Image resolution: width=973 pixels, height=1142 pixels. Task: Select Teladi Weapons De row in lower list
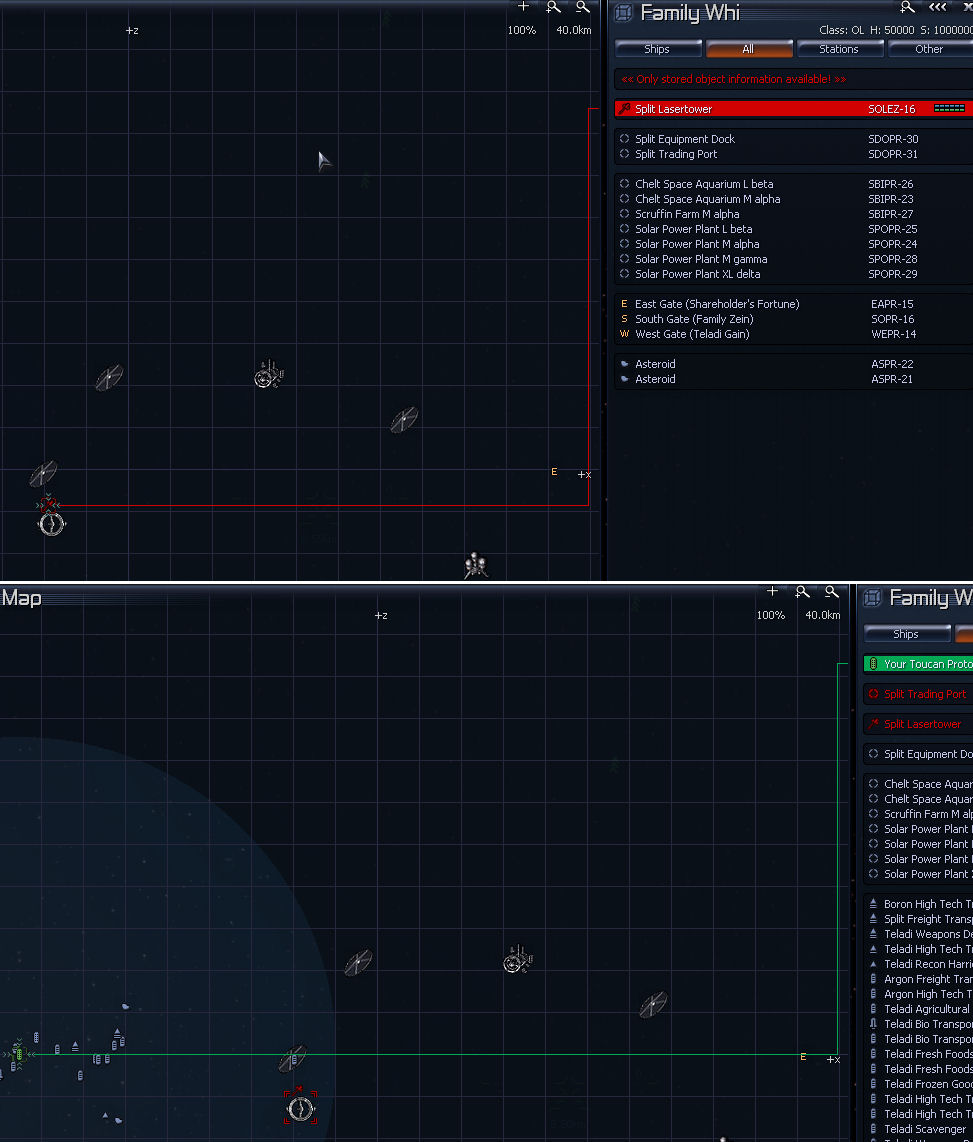tap(918, 934)
